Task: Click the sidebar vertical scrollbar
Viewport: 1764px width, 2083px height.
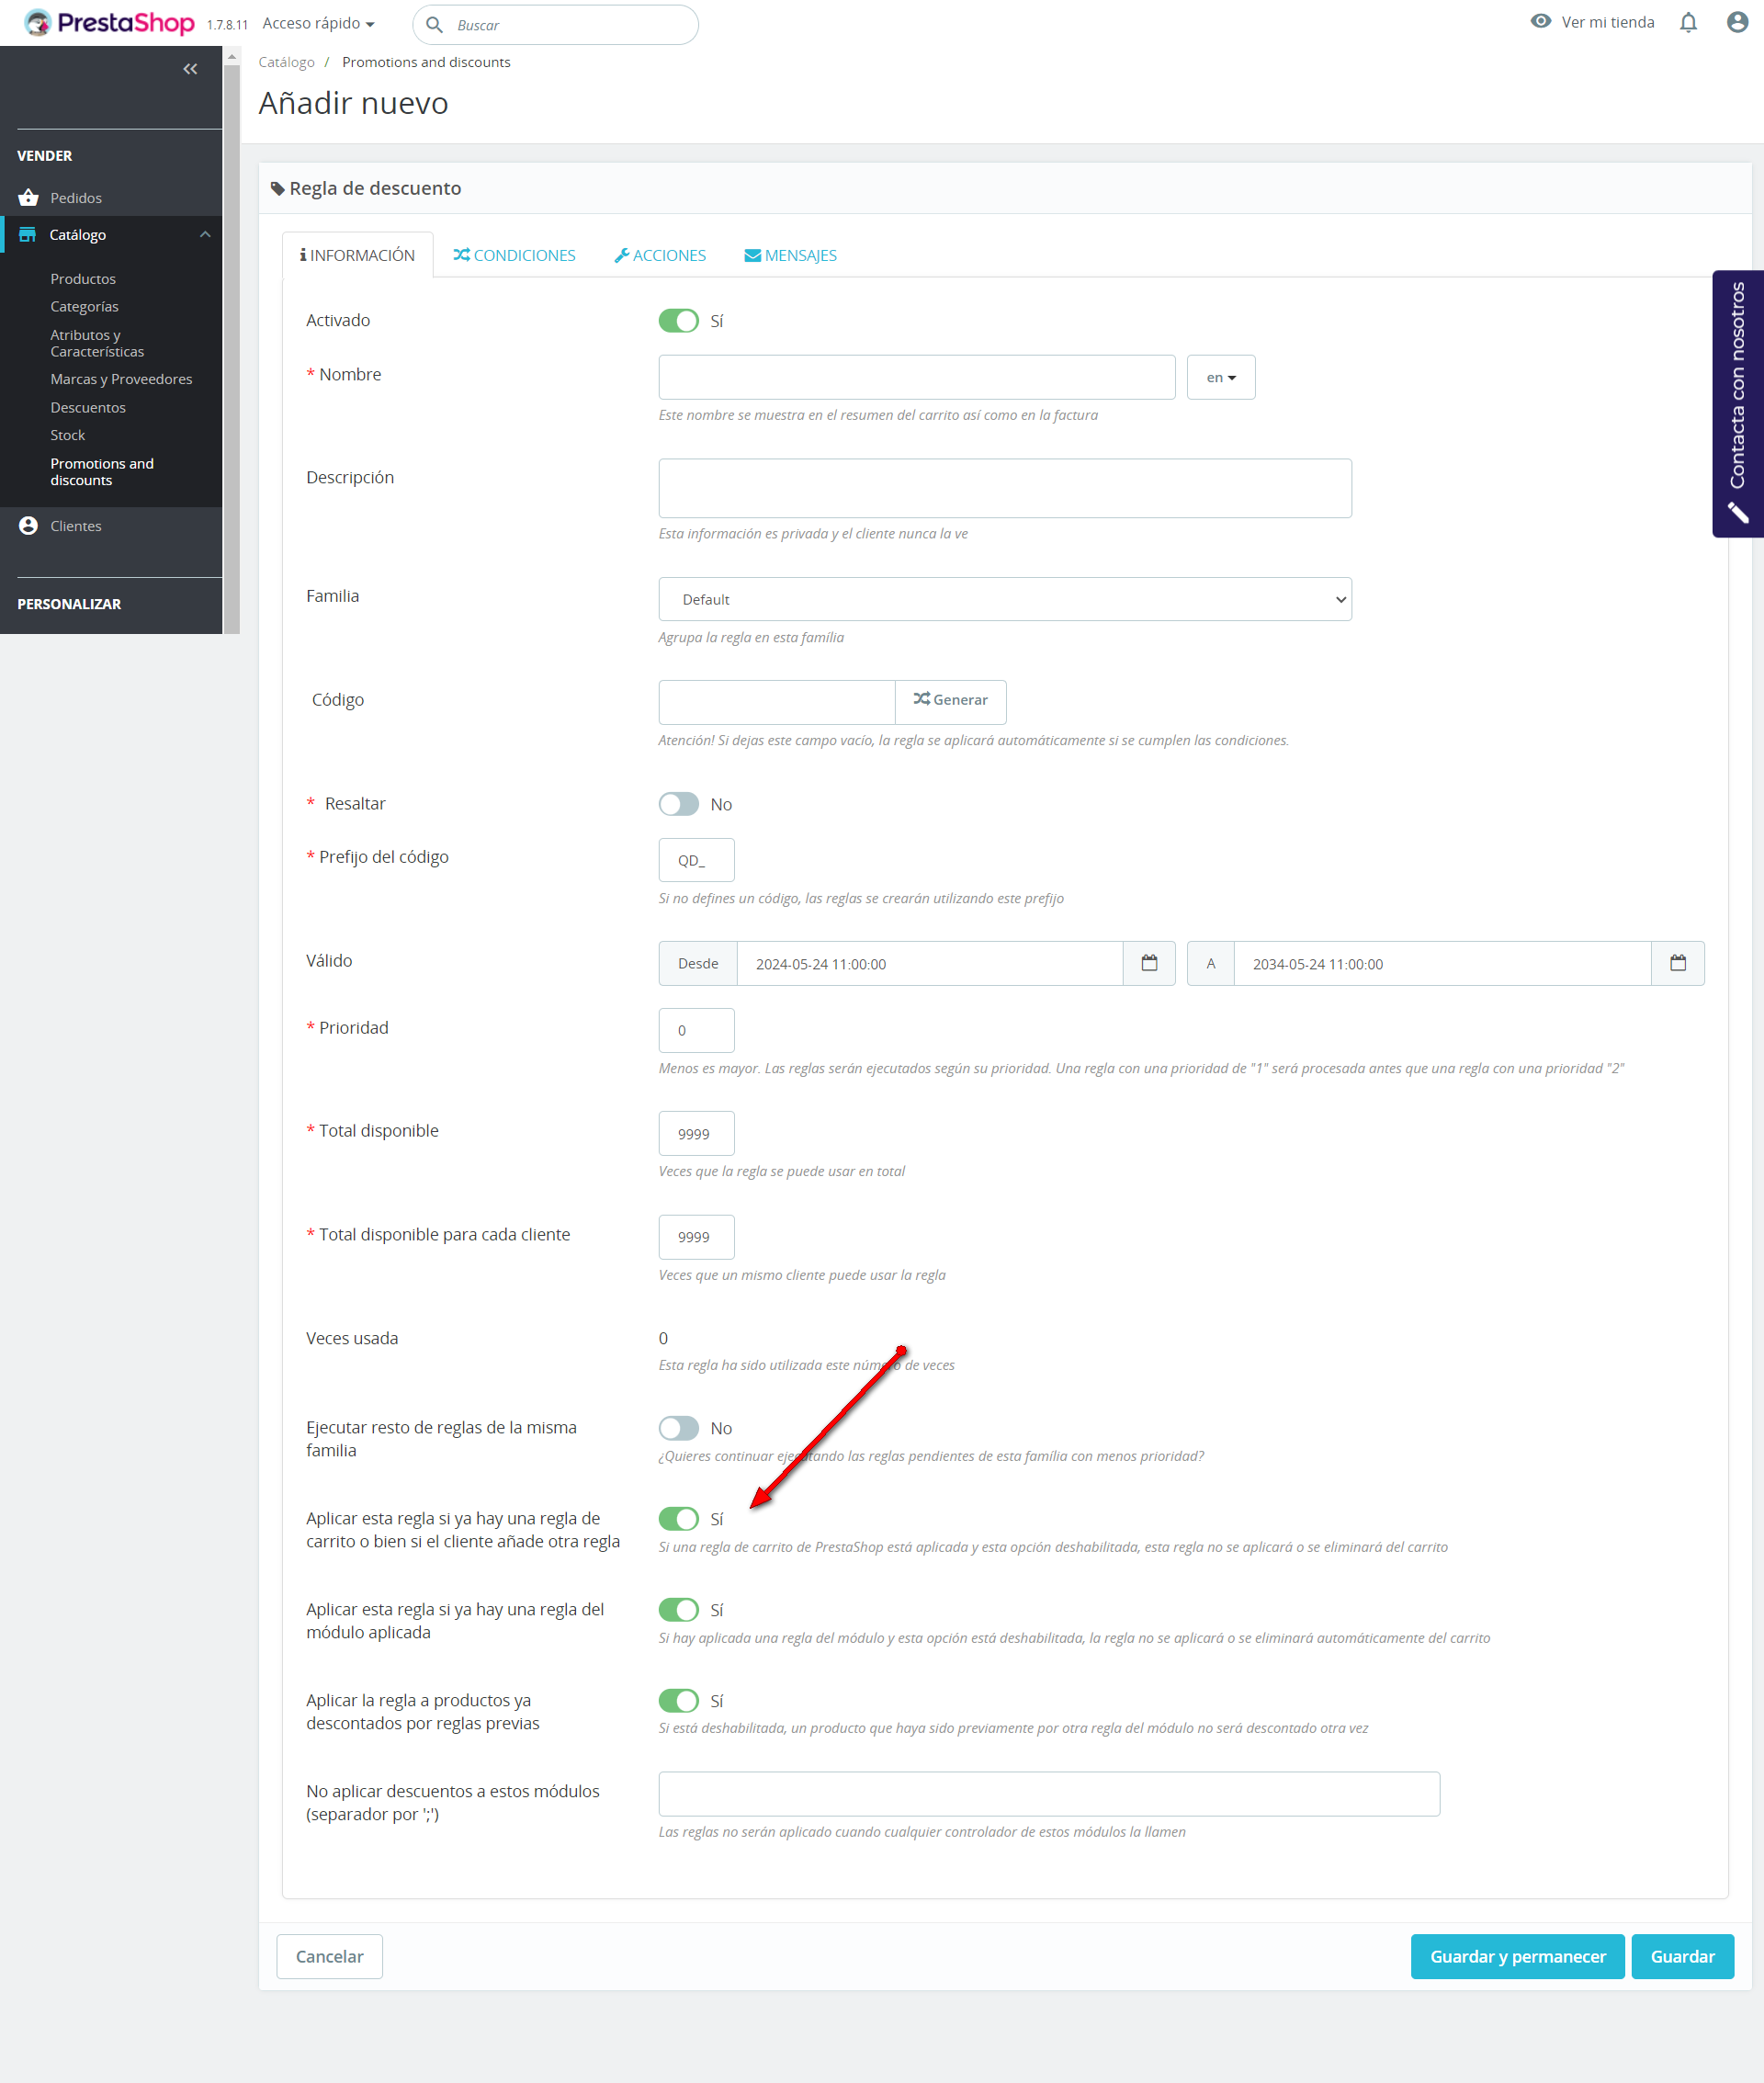Action: point(232,340)
